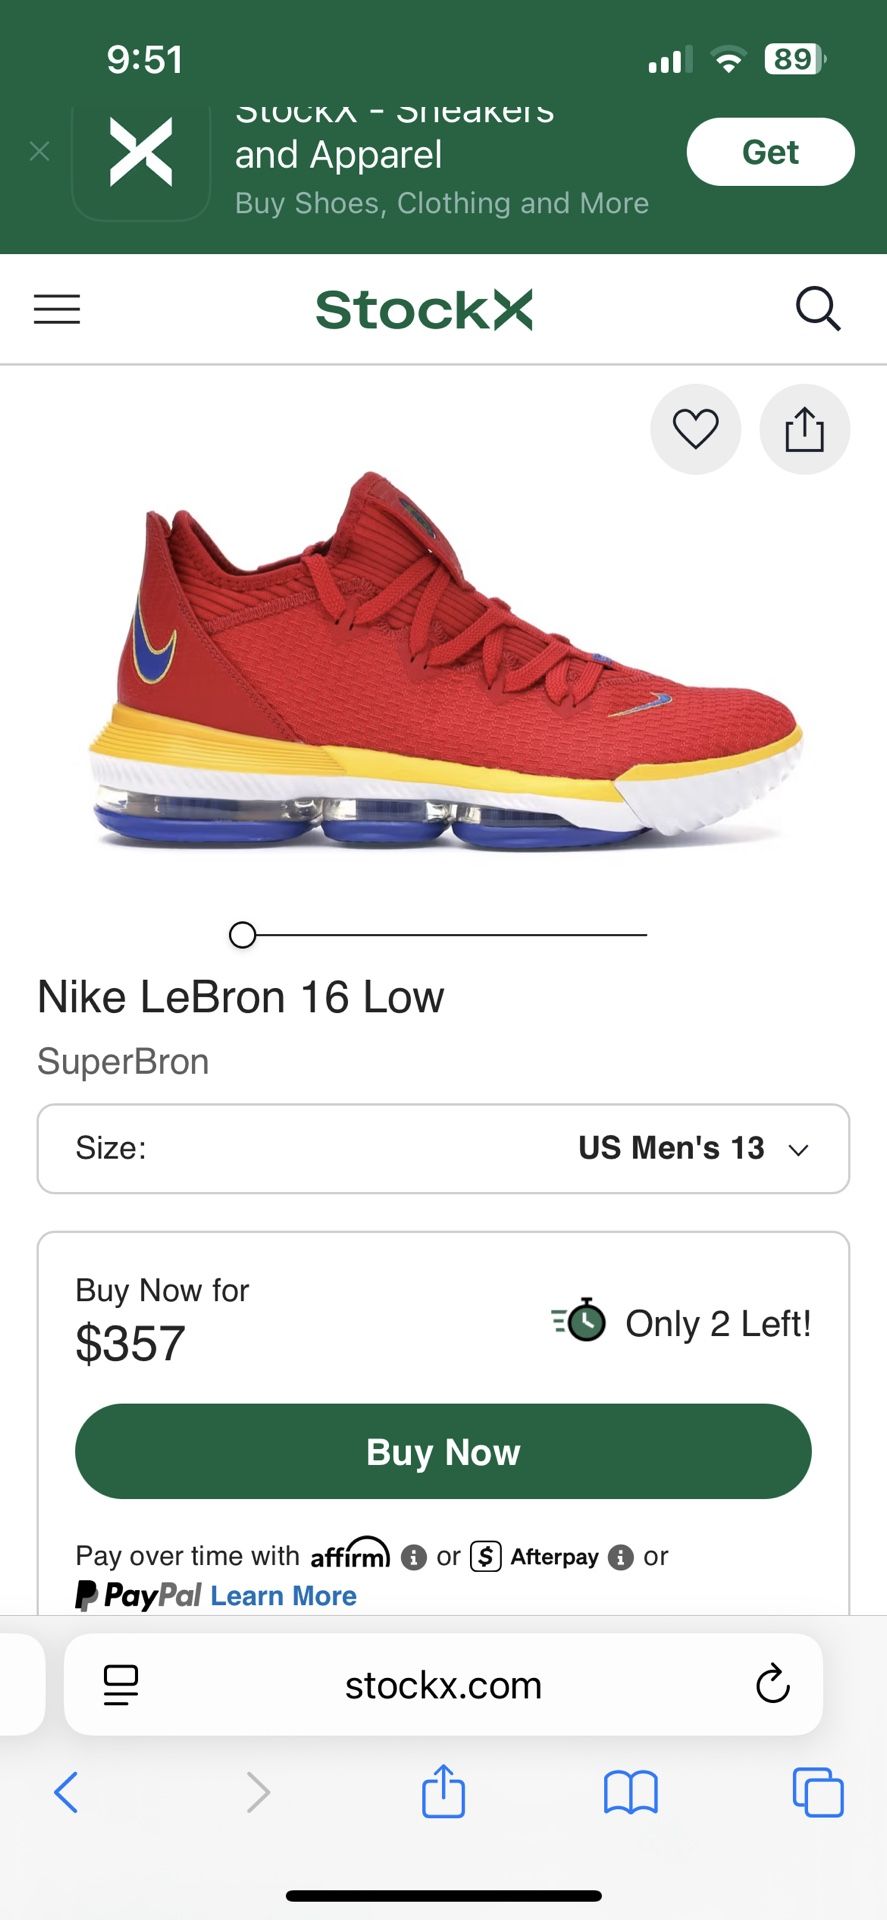887x1920 pixels.
Task: Favorite the shoe with the heart icon
Action: [x=695, y=429]
